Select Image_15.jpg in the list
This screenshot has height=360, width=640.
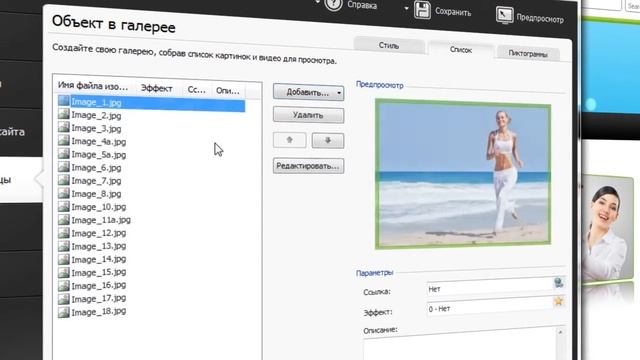[99, 272]
